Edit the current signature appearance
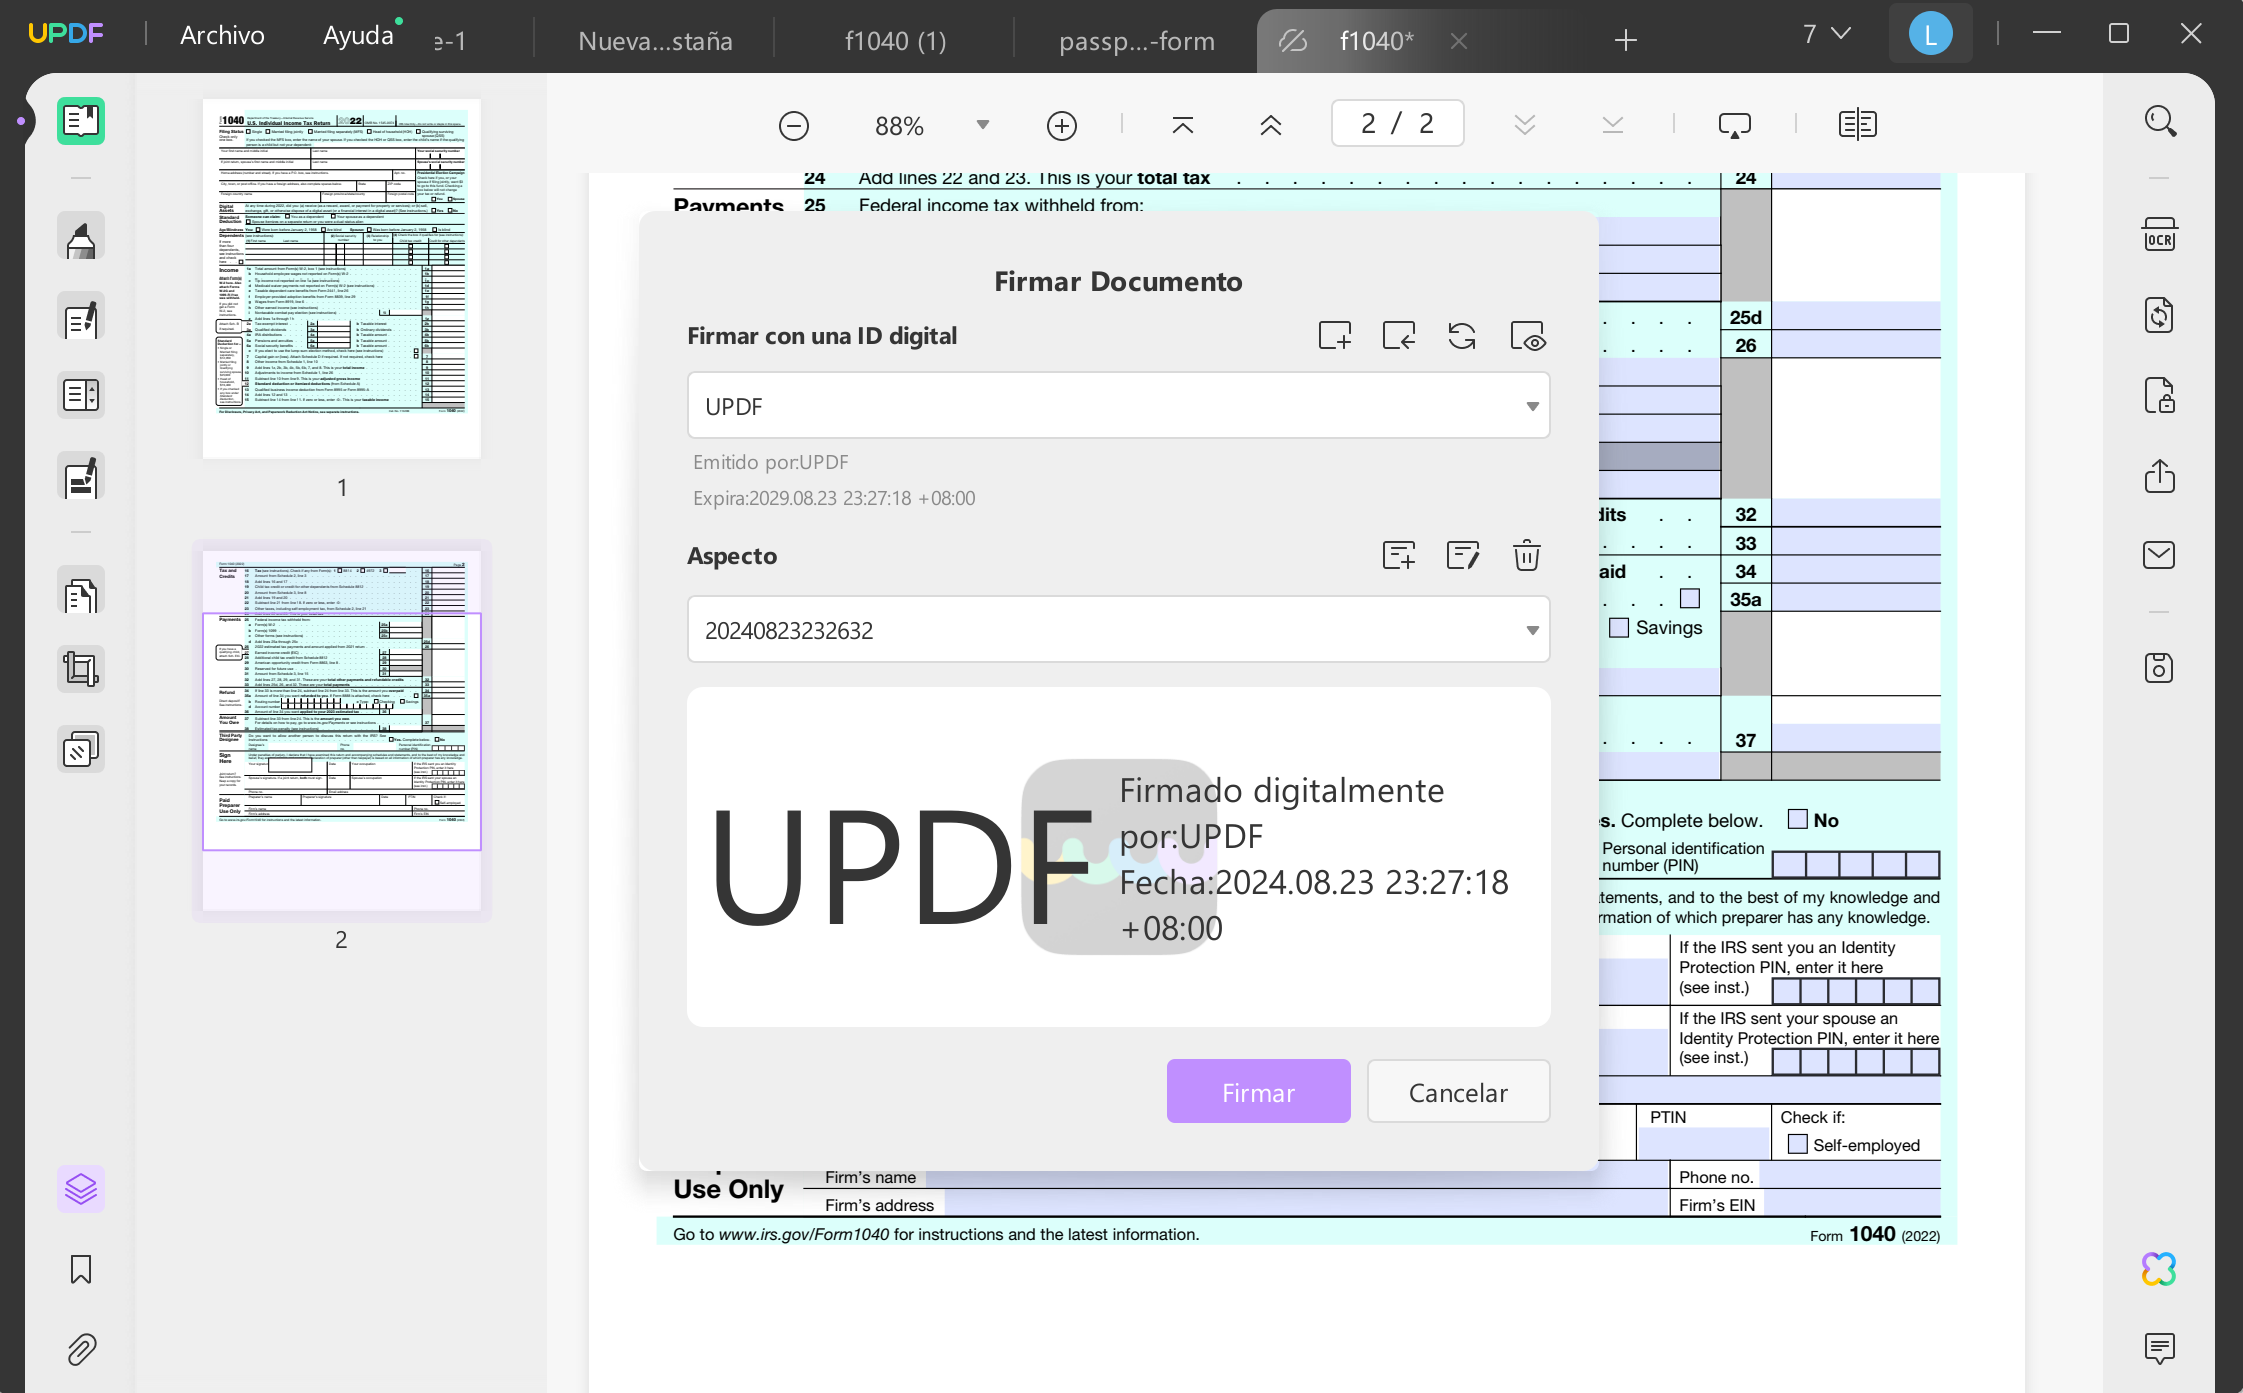2243x1393 pixels. click(x=1463, y=555)
